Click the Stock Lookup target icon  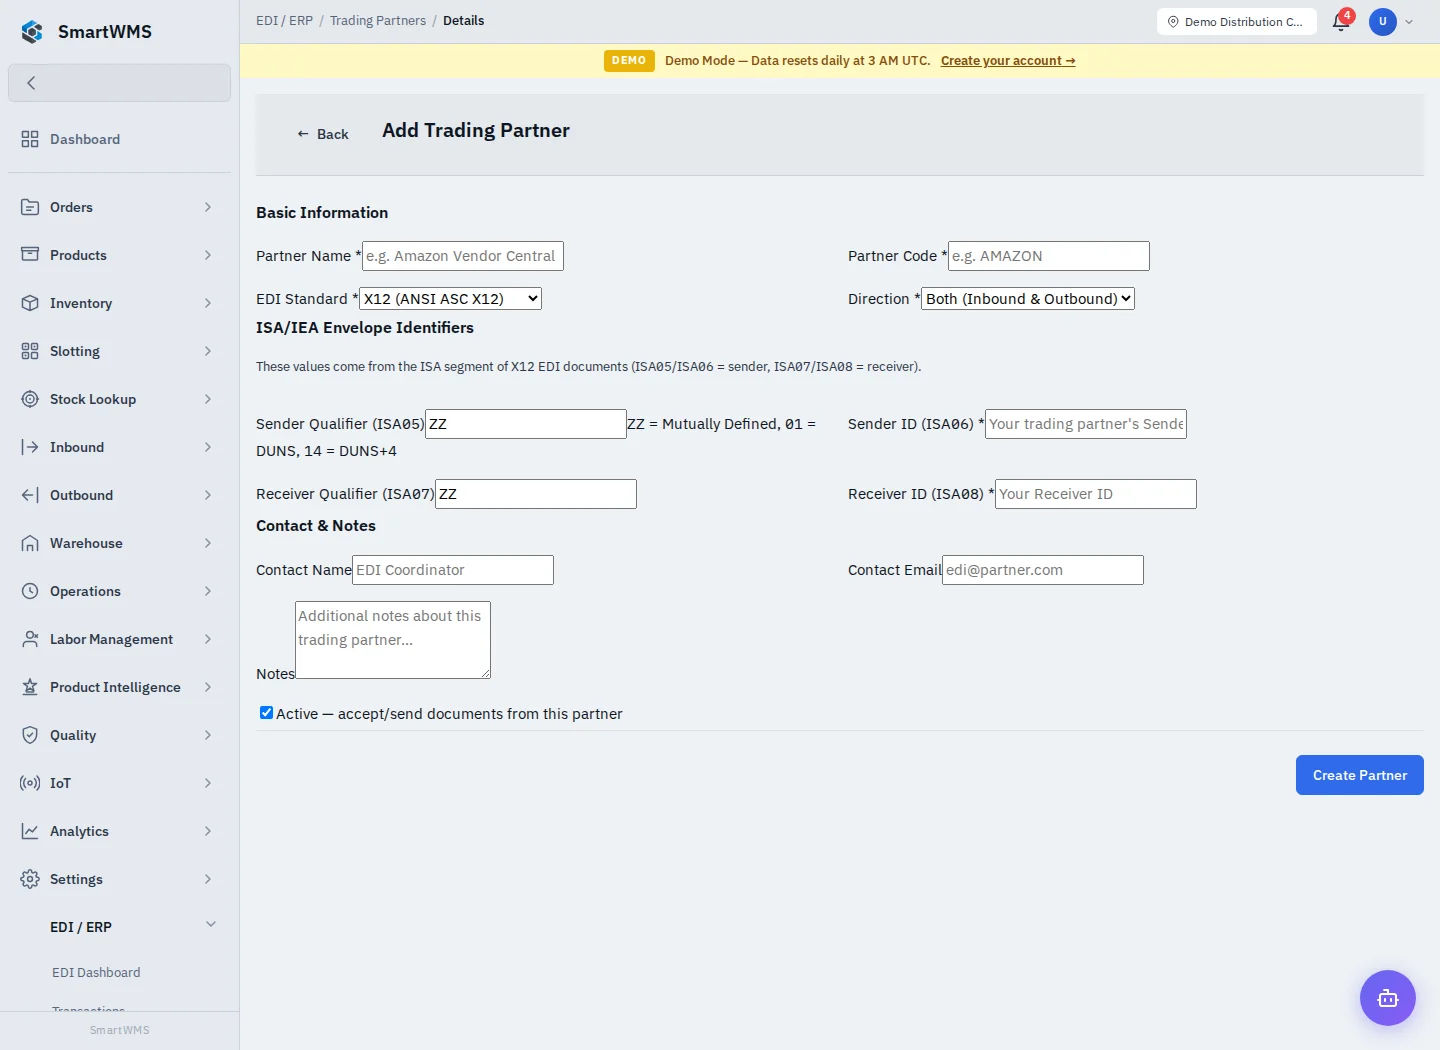click(x=30, y=399)
